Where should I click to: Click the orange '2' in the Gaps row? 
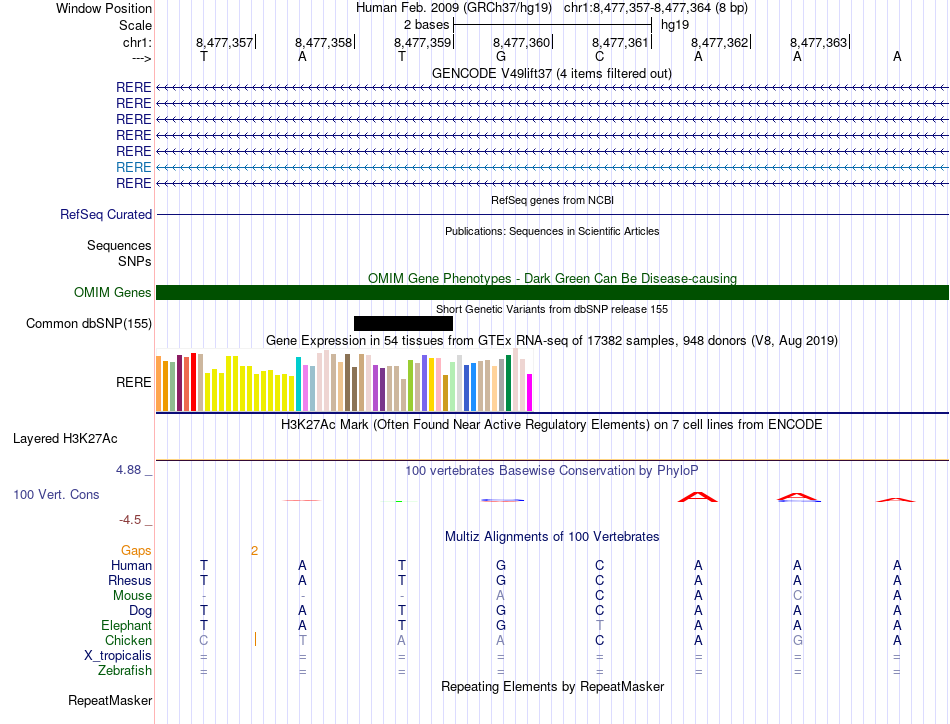(x=254, y=550)
